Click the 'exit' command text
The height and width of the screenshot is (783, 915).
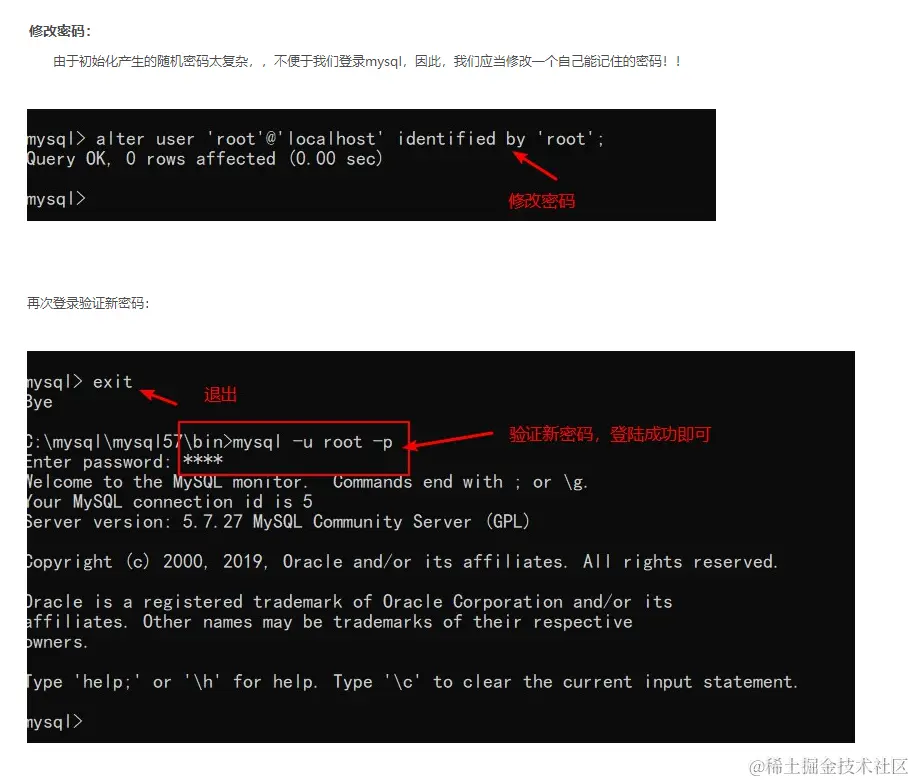pos(113,382)
